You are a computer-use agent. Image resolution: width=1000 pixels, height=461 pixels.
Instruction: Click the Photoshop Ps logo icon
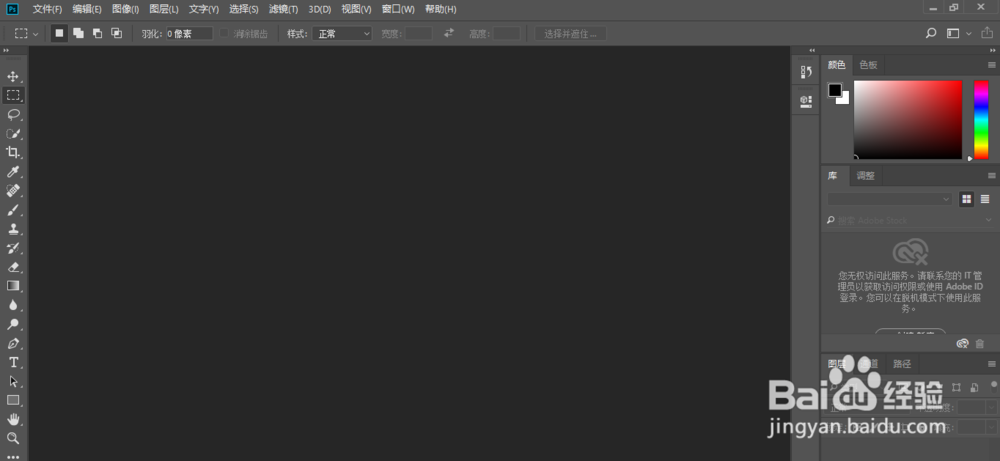pyautogui.click(x=13, y=9)
